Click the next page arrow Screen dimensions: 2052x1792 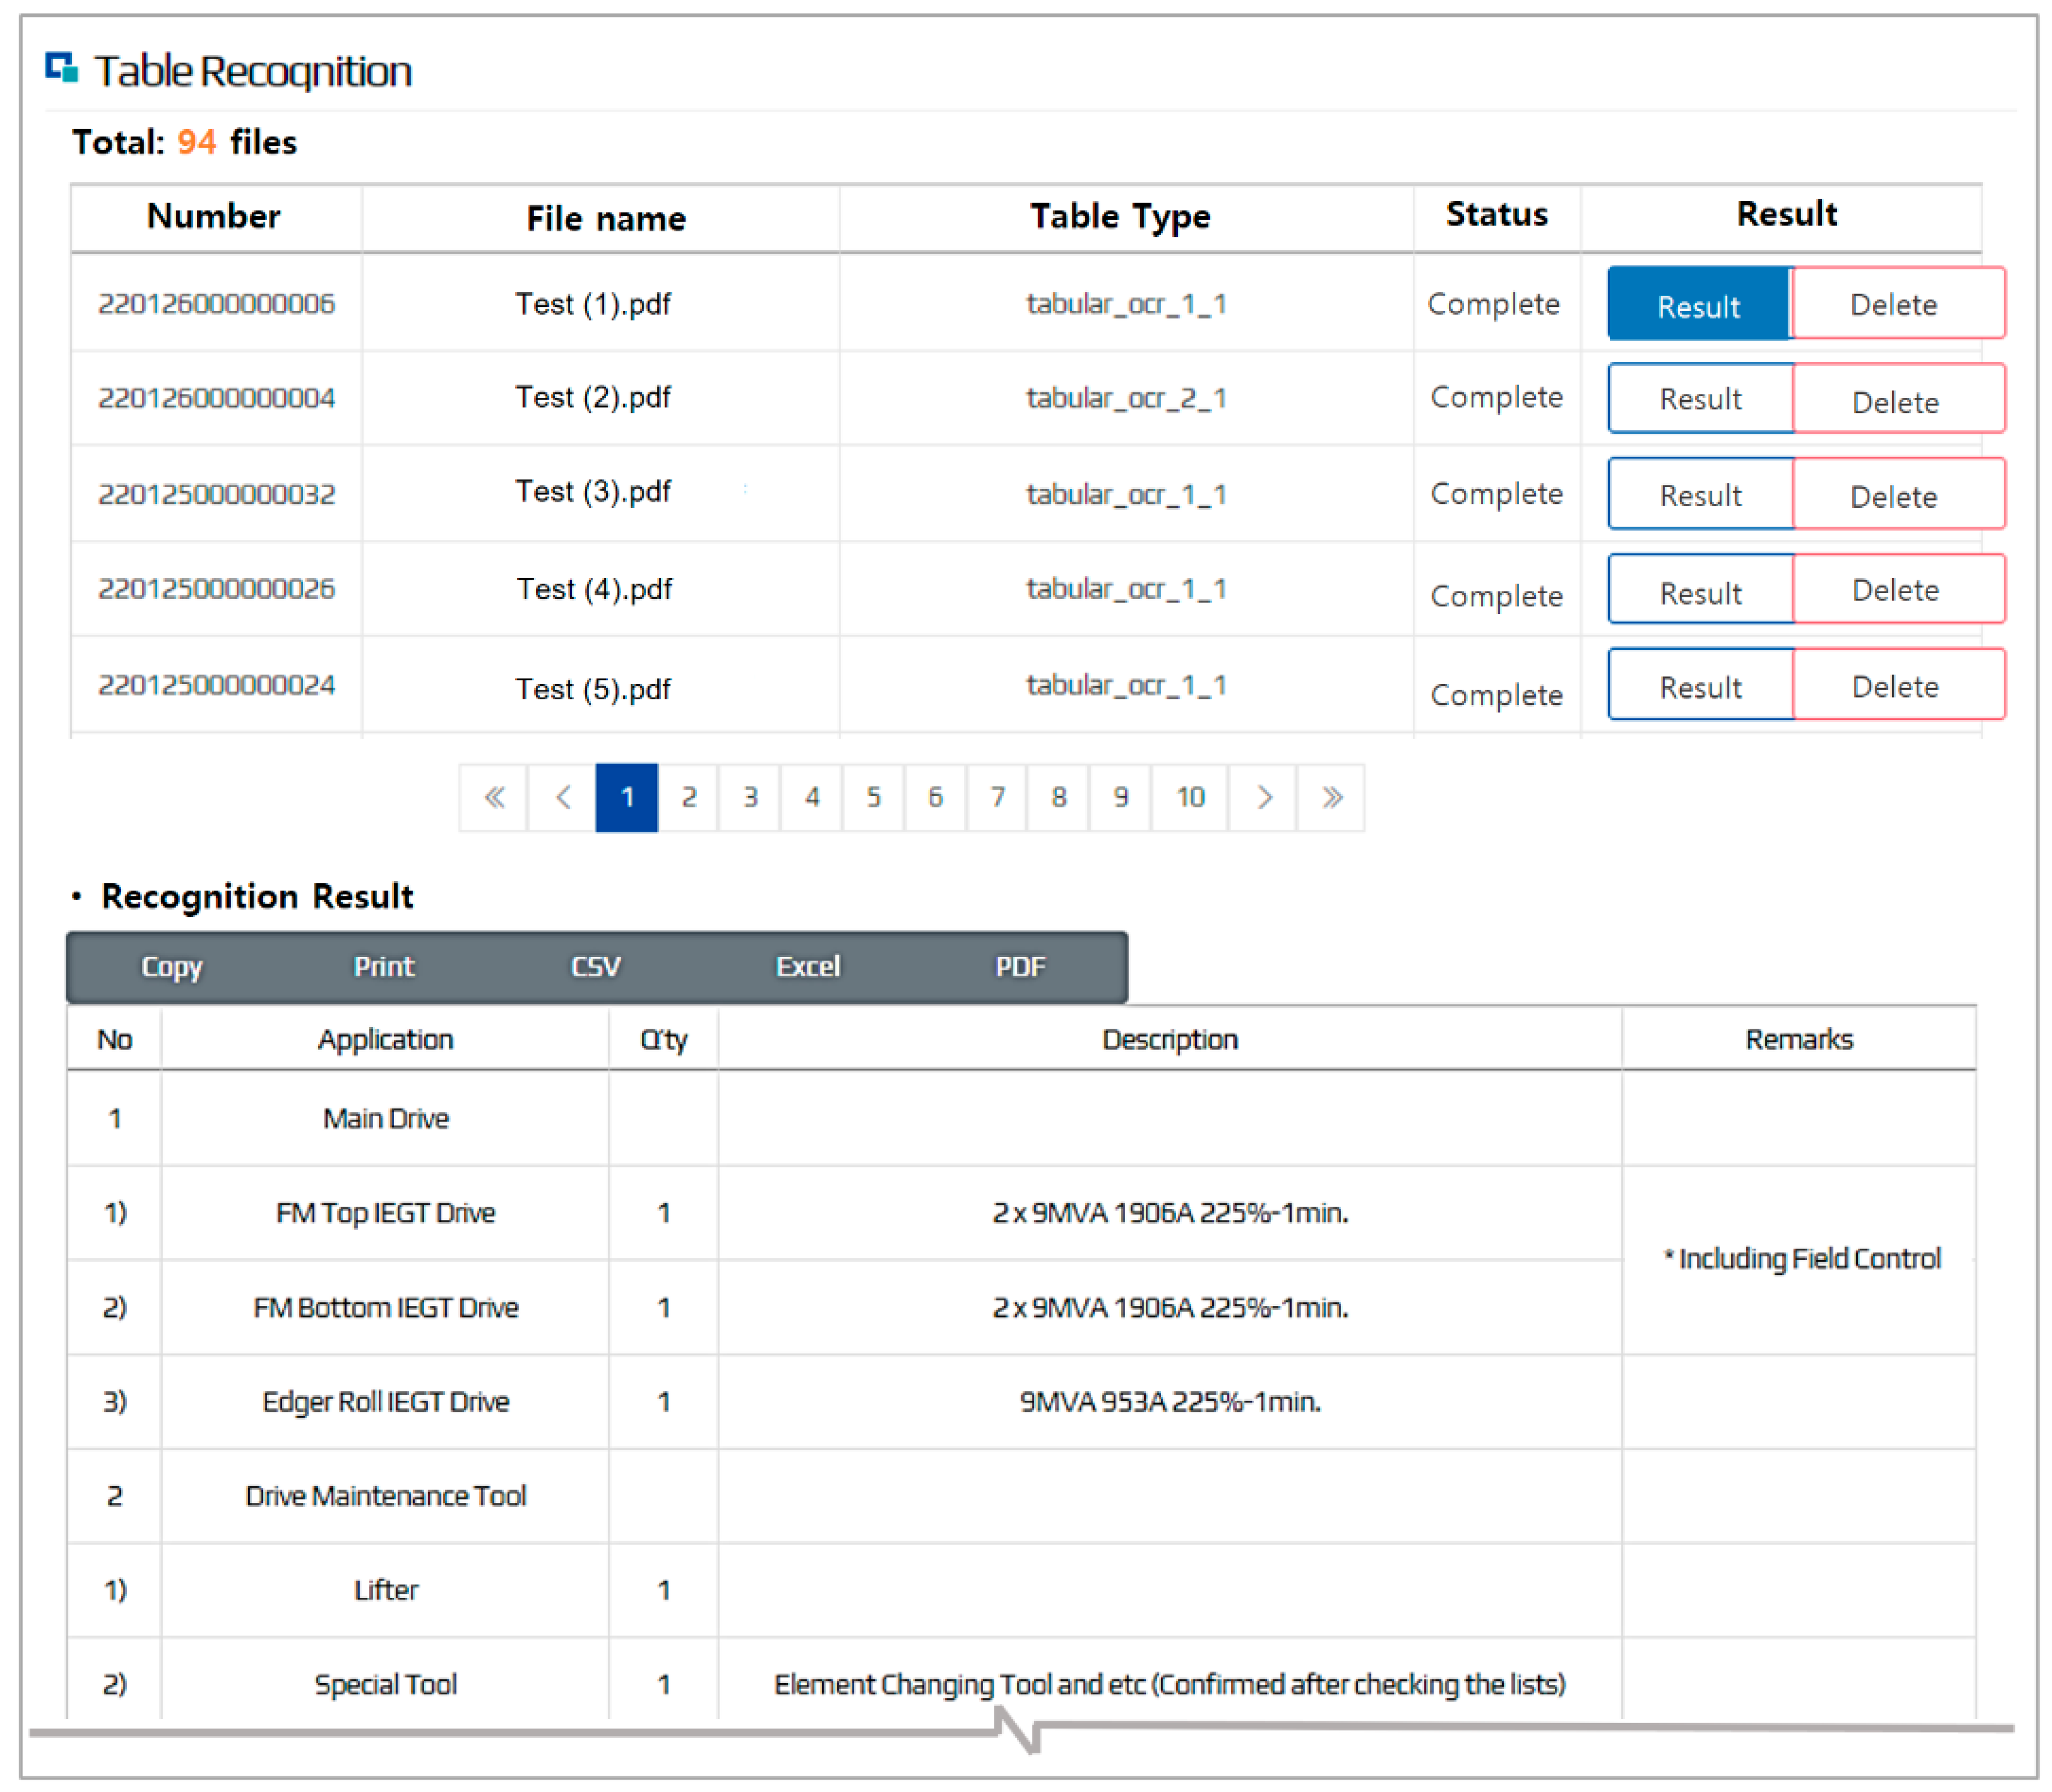pyautogui.click(x=1263, y=797)
